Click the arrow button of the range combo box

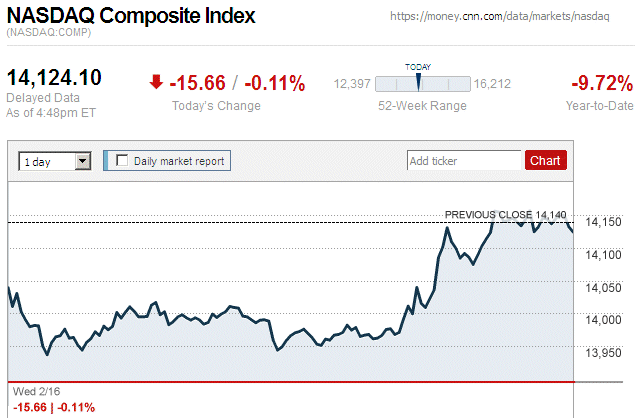pyautogui.click(x=83, y=160)
